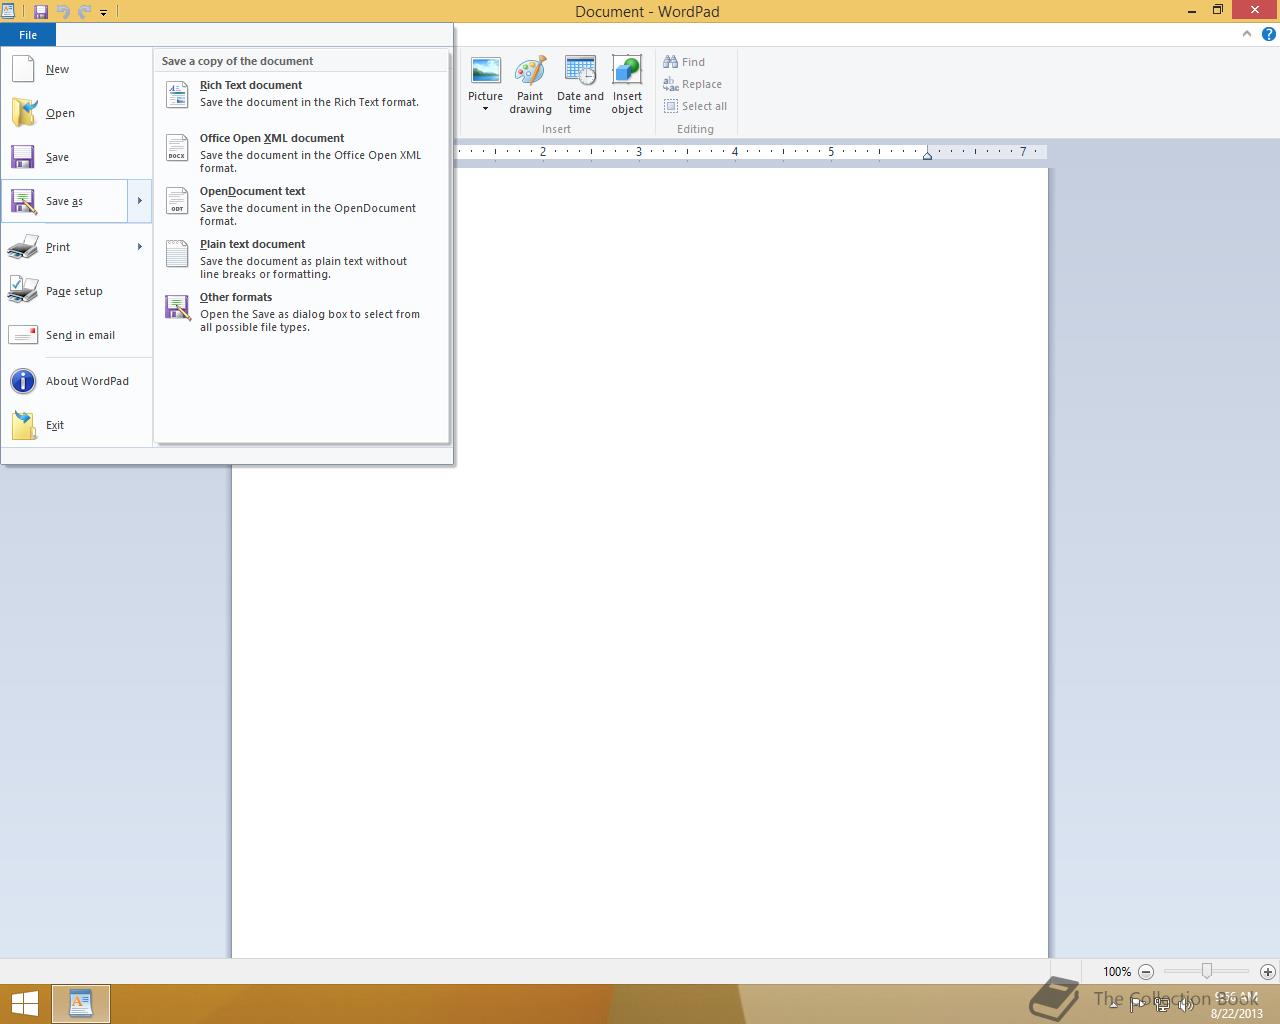Click the Find binoculars button
Viewport: 1280px width, 1024px height.
[684, 62]
